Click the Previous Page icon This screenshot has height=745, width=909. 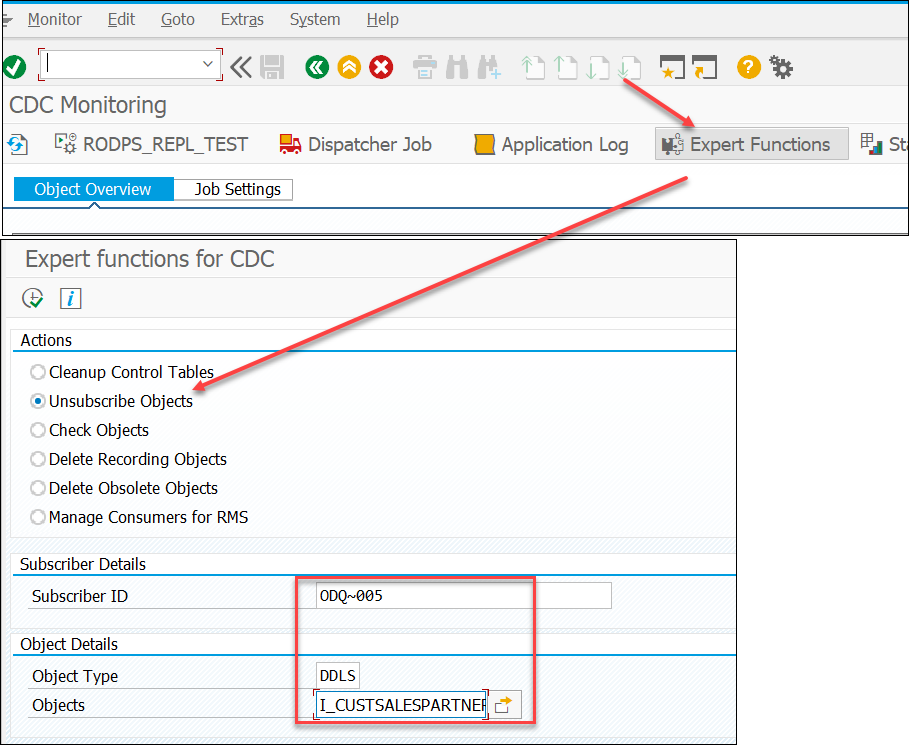click(565, 67)
